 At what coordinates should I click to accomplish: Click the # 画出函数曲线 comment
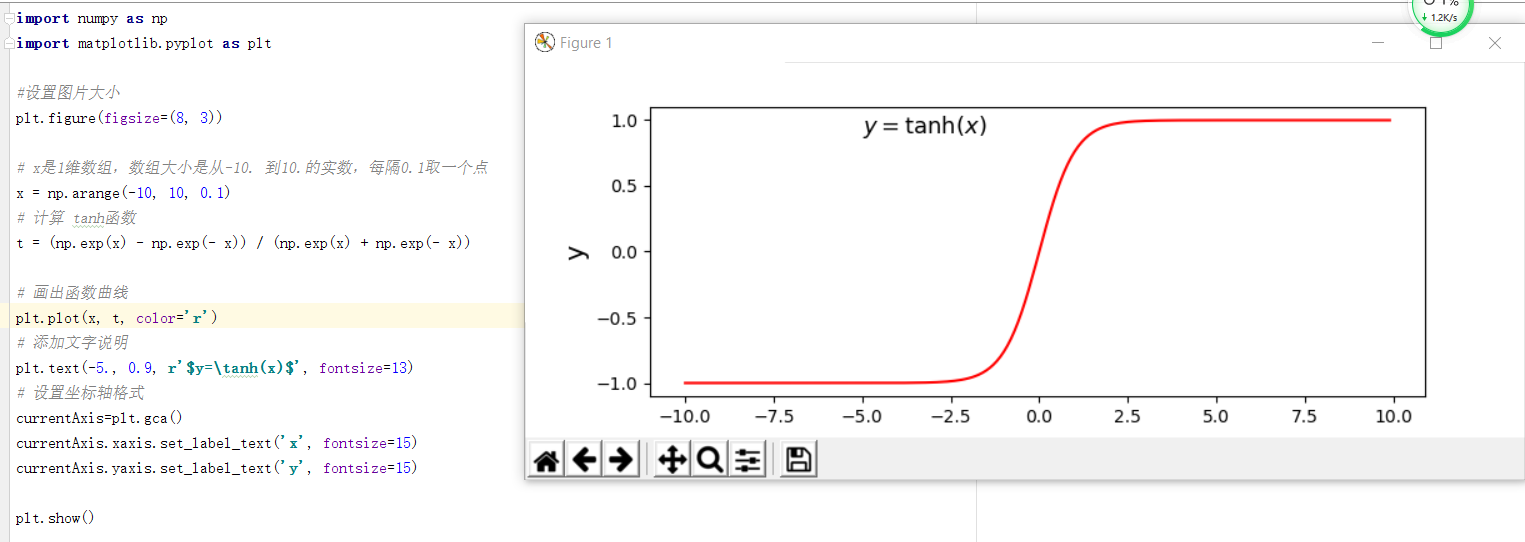(72, 293)
